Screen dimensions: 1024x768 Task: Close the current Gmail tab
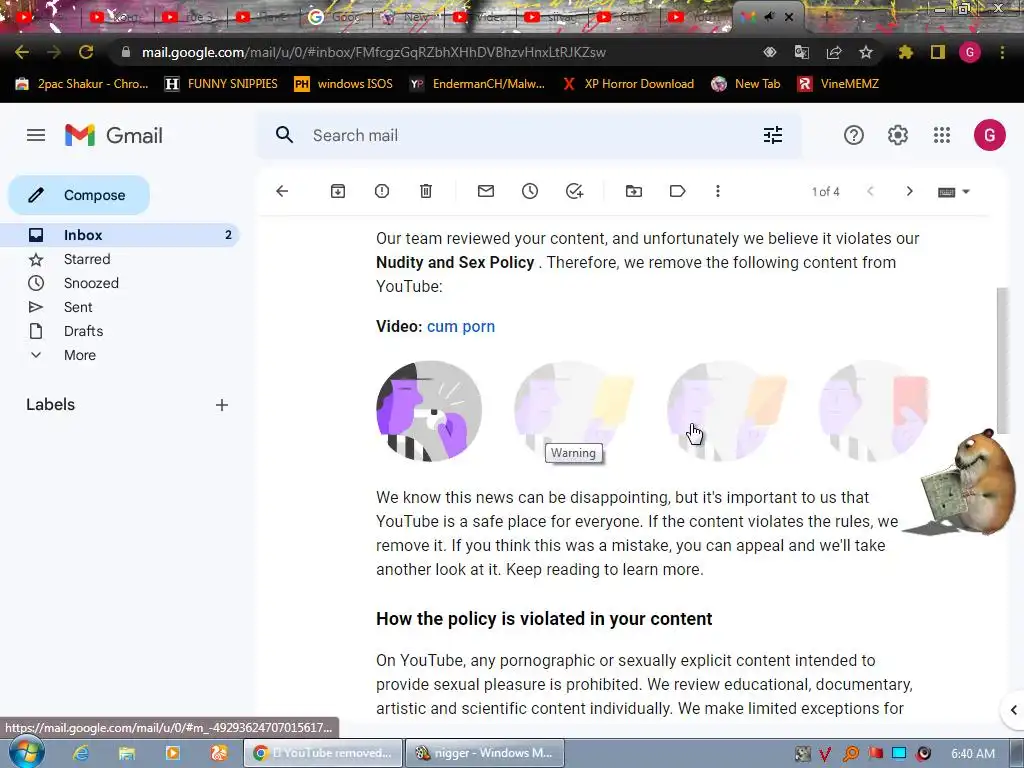[x=789, y=17]
